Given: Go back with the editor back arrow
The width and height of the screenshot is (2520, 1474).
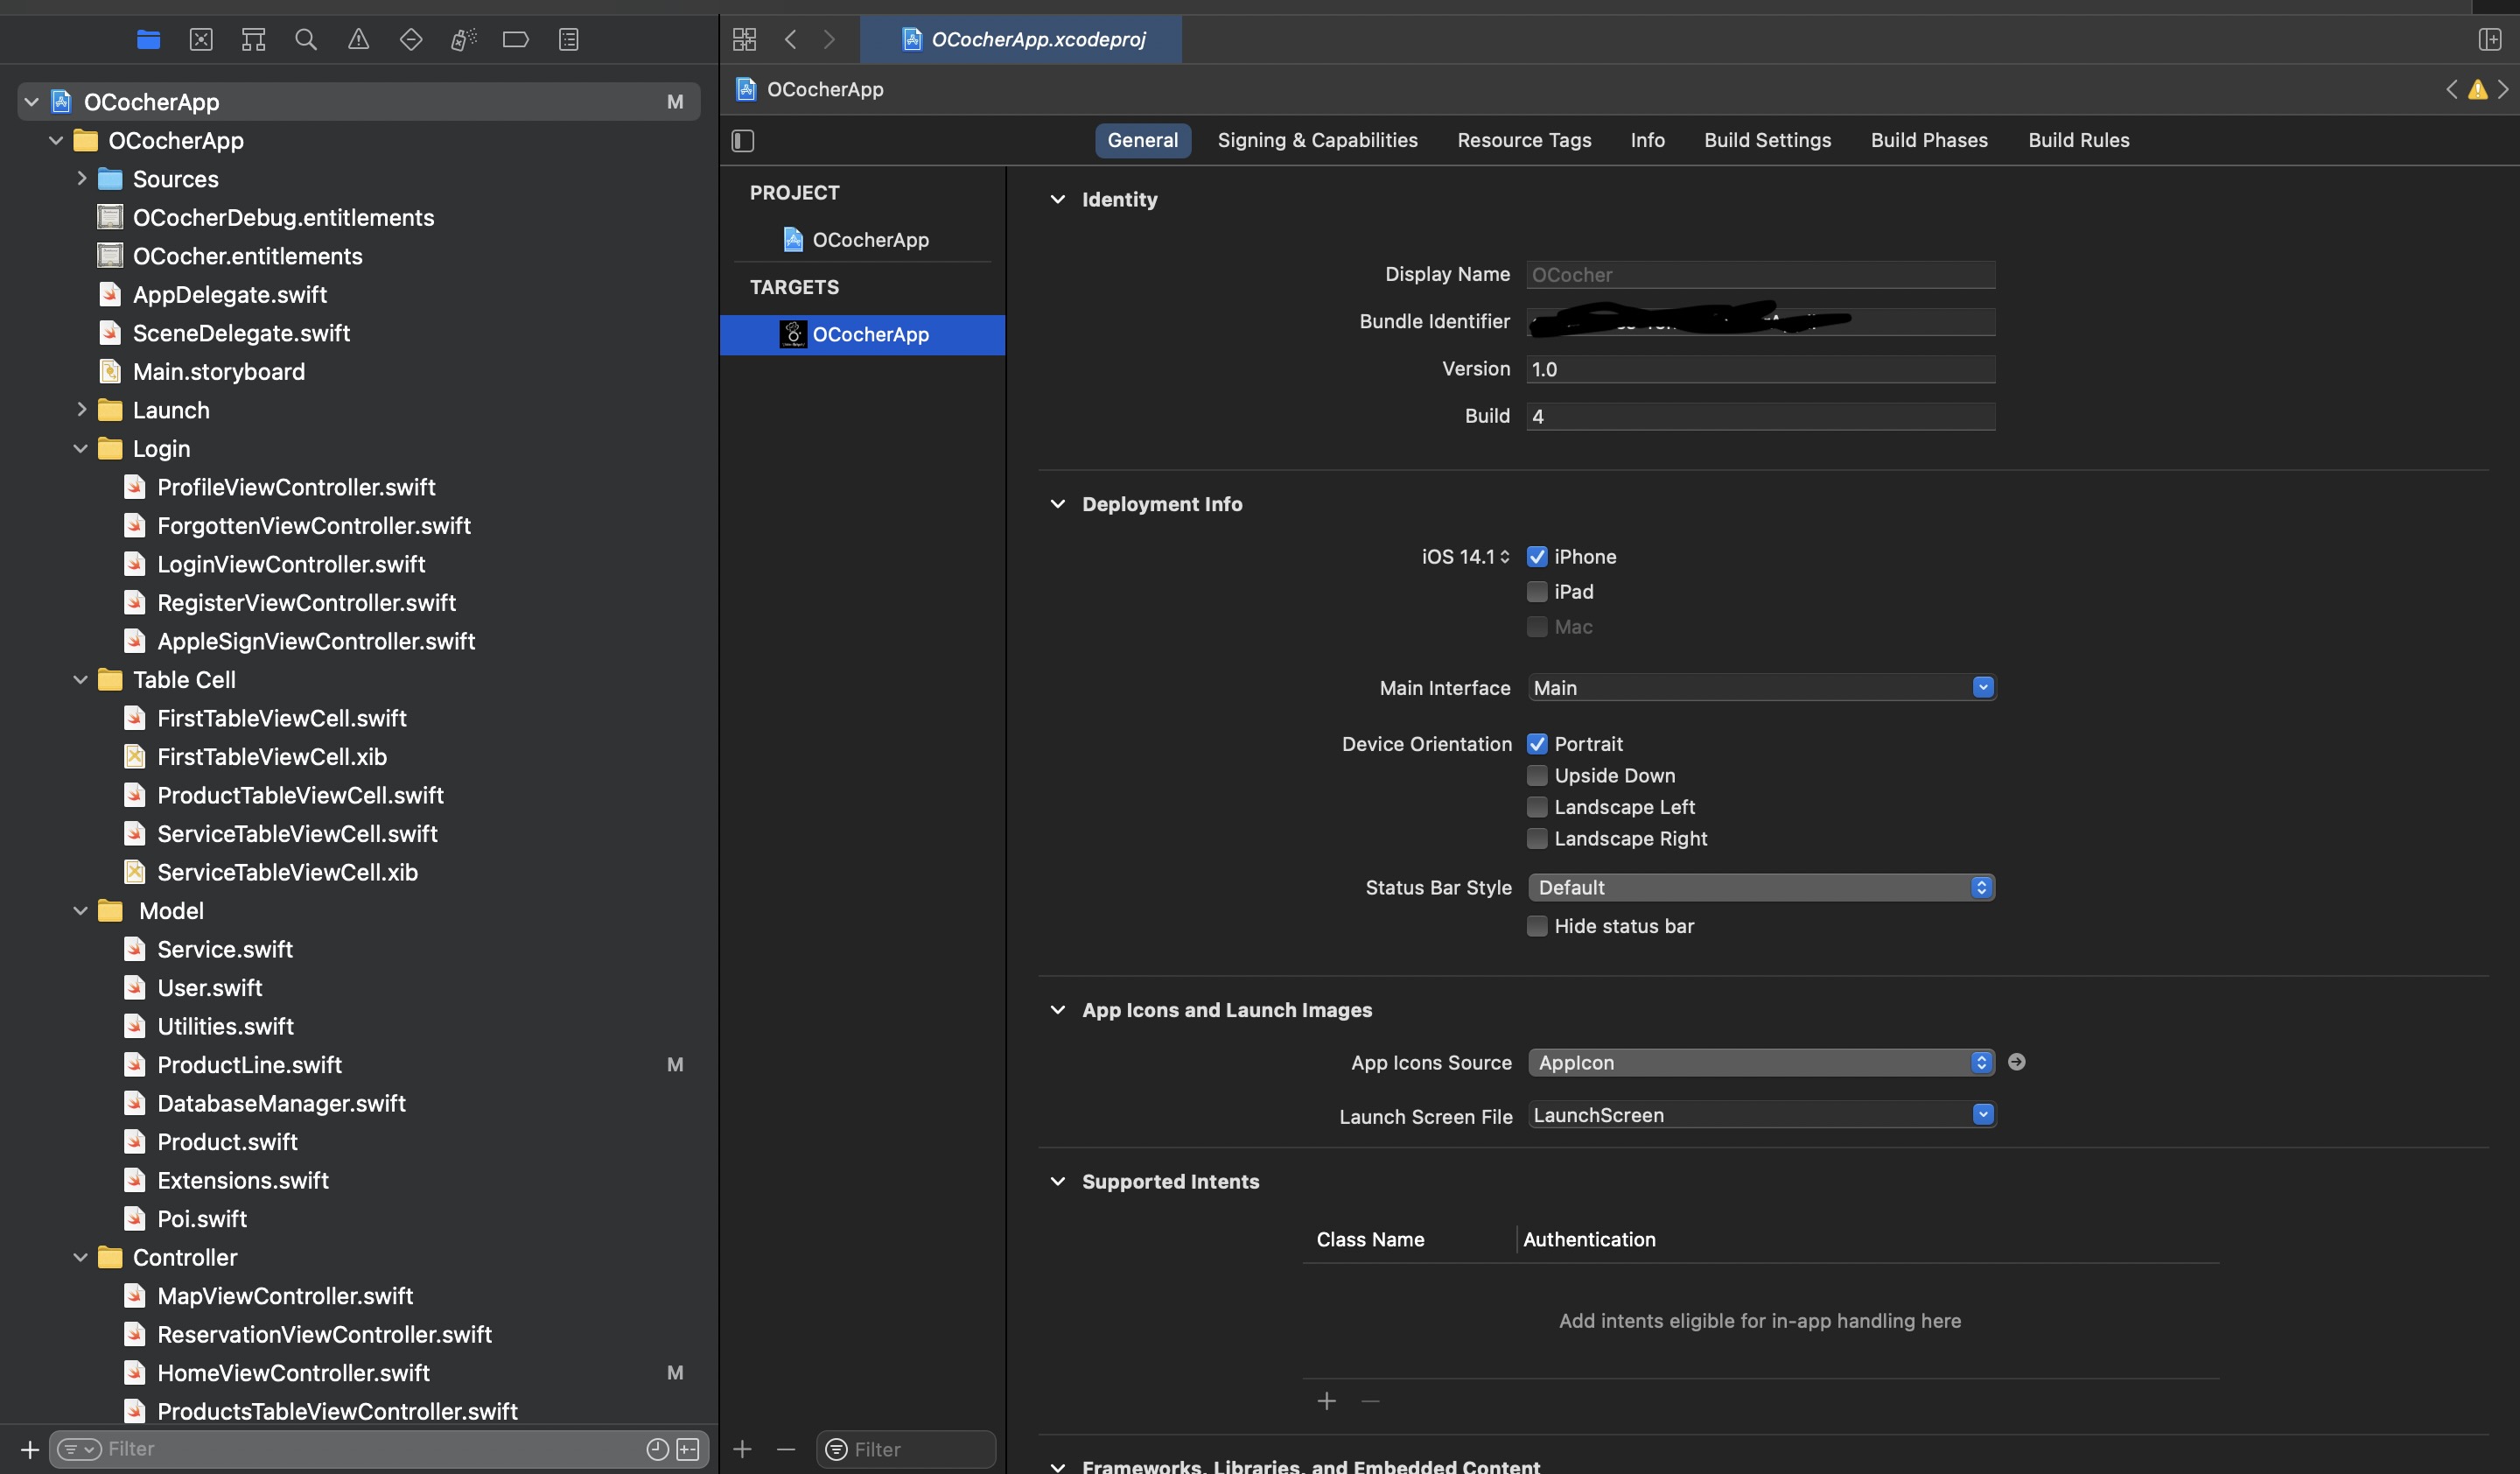Looking at the screenshot, I should pos(790,39).
